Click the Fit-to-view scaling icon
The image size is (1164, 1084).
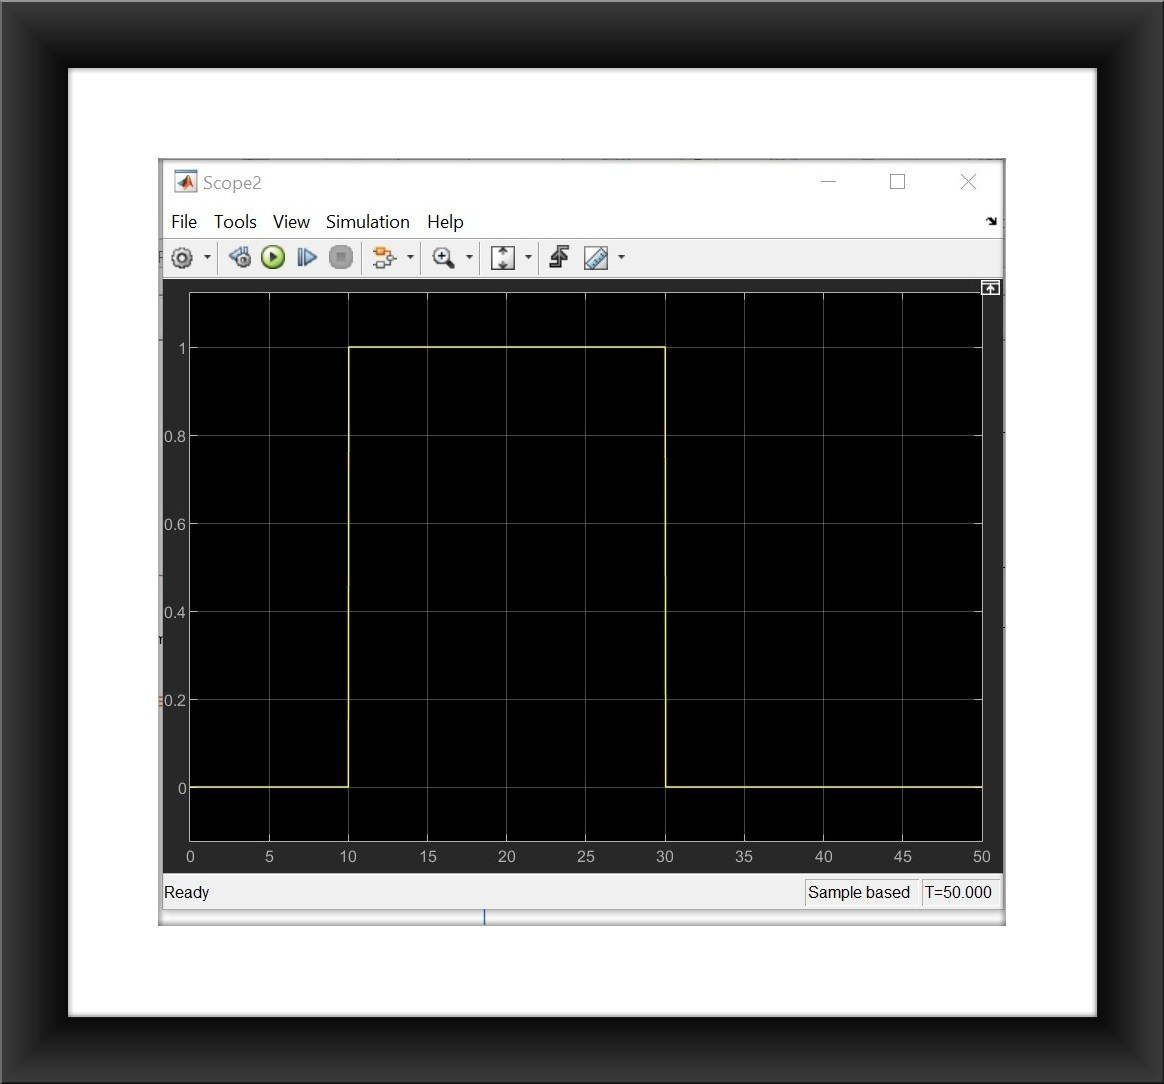click(503, 257)
